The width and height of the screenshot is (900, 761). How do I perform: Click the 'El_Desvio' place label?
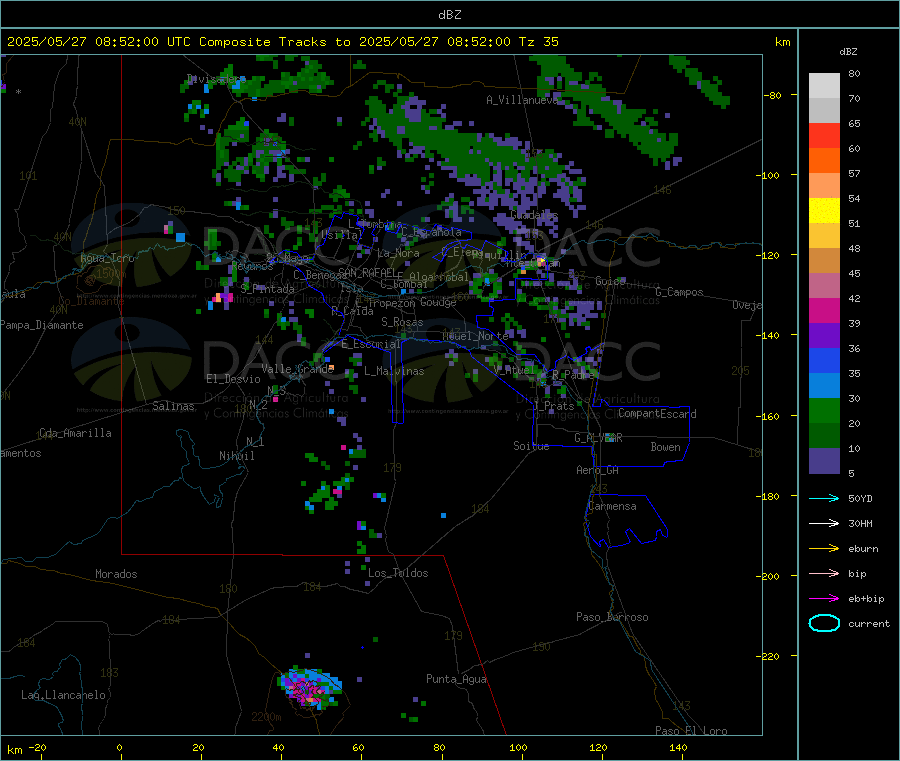pos(233,379)
